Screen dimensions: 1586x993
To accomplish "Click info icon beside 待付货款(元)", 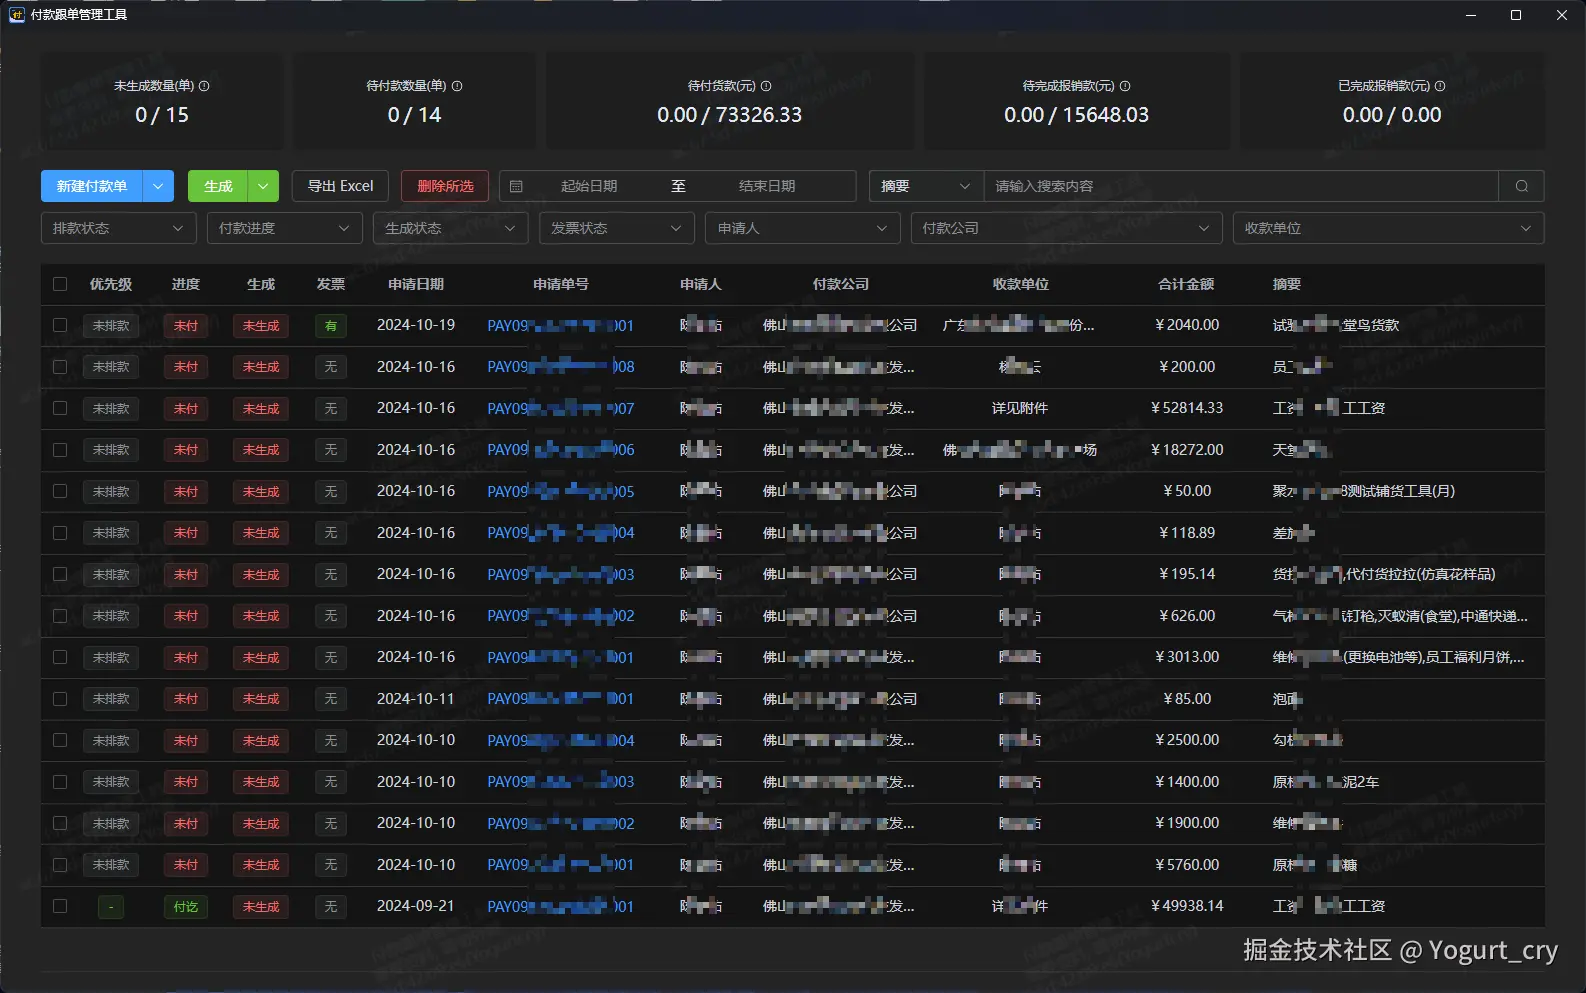I will point(766,86).
